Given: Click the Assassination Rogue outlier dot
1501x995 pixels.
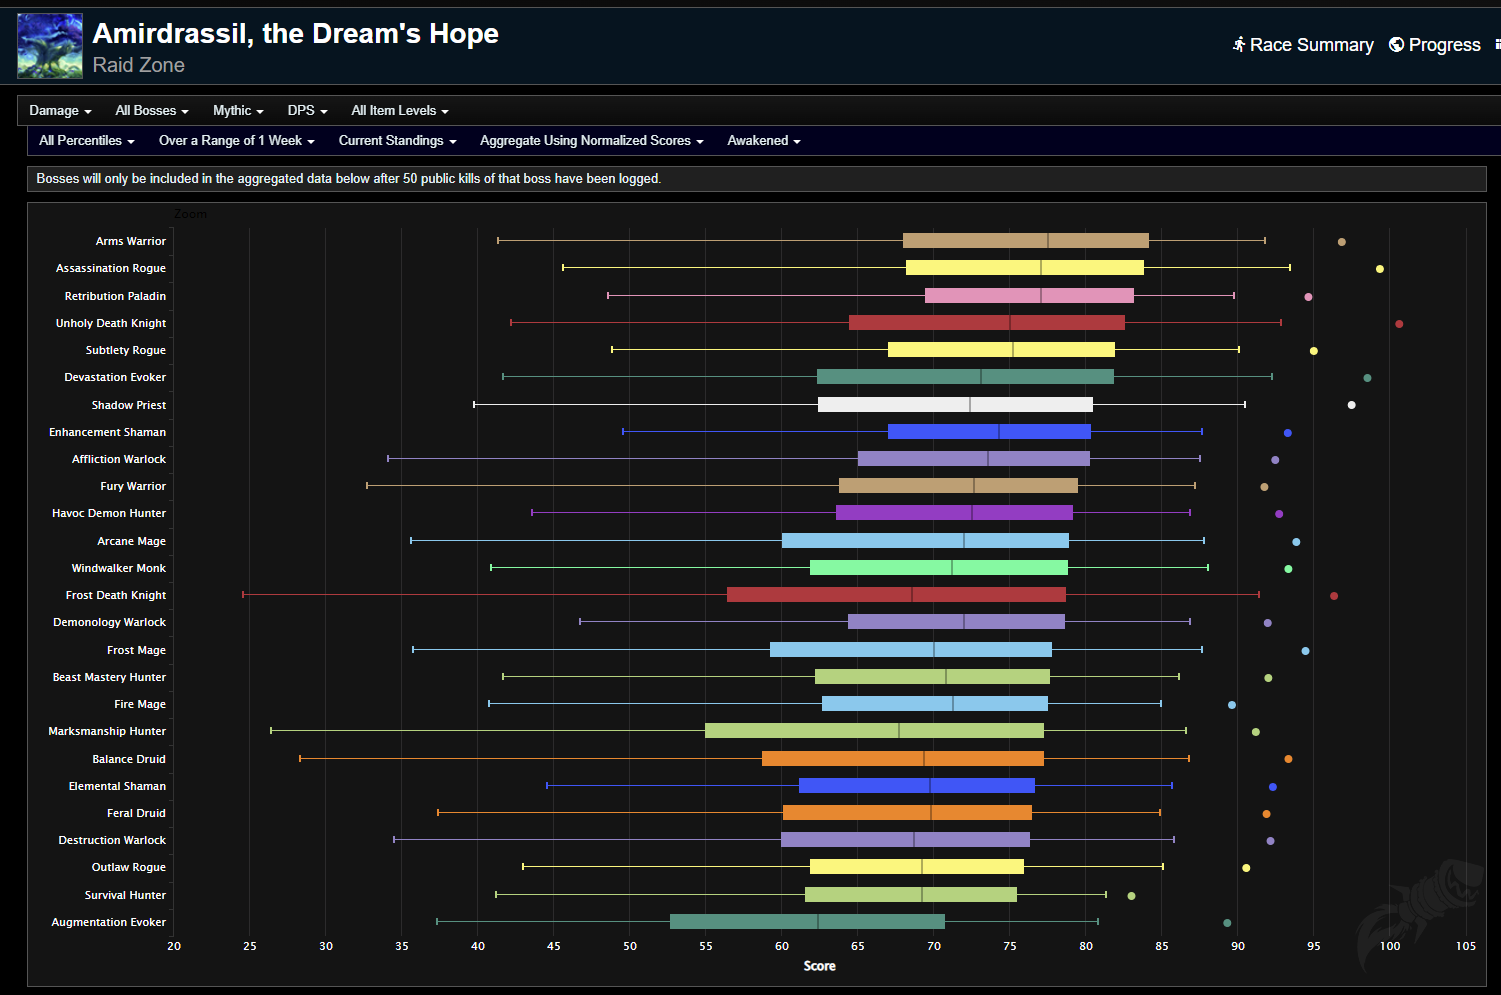Looking at the screenshot, I should 1380,269.
